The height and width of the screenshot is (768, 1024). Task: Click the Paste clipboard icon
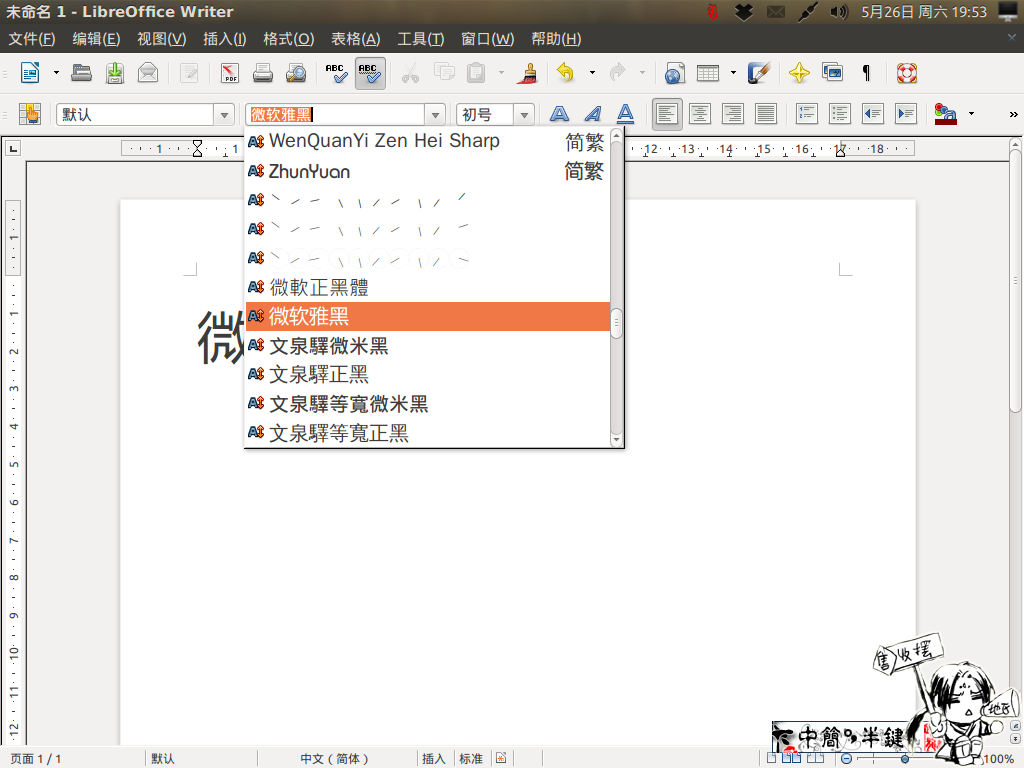pyautogui.click(x=476, y=72)
